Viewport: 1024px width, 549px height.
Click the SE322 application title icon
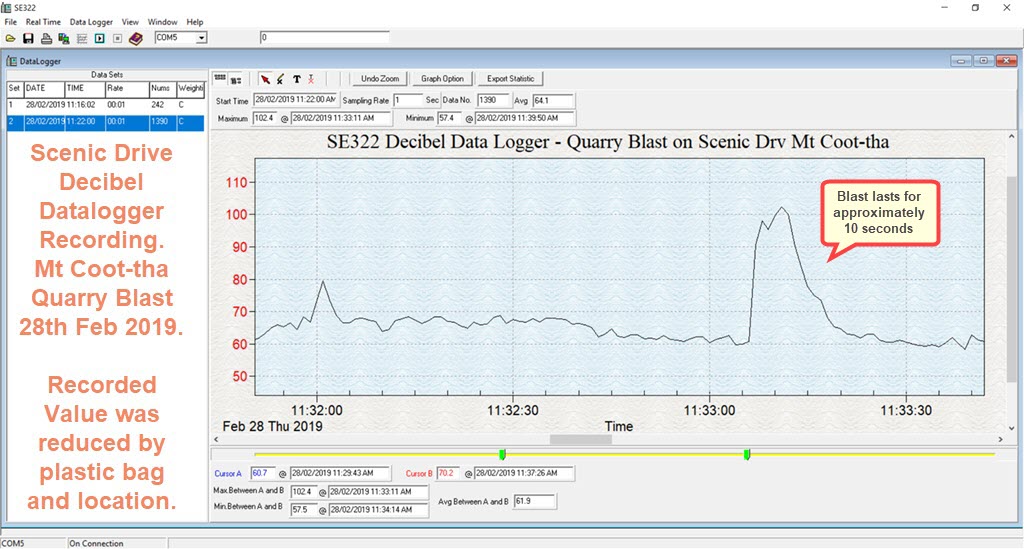pos(7,8)
